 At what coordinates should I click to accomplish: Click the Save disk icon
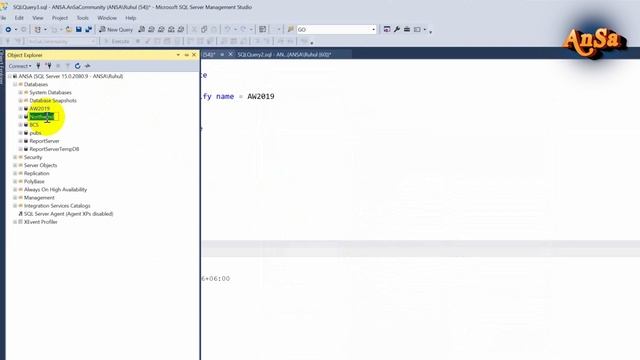pos(79,29)
